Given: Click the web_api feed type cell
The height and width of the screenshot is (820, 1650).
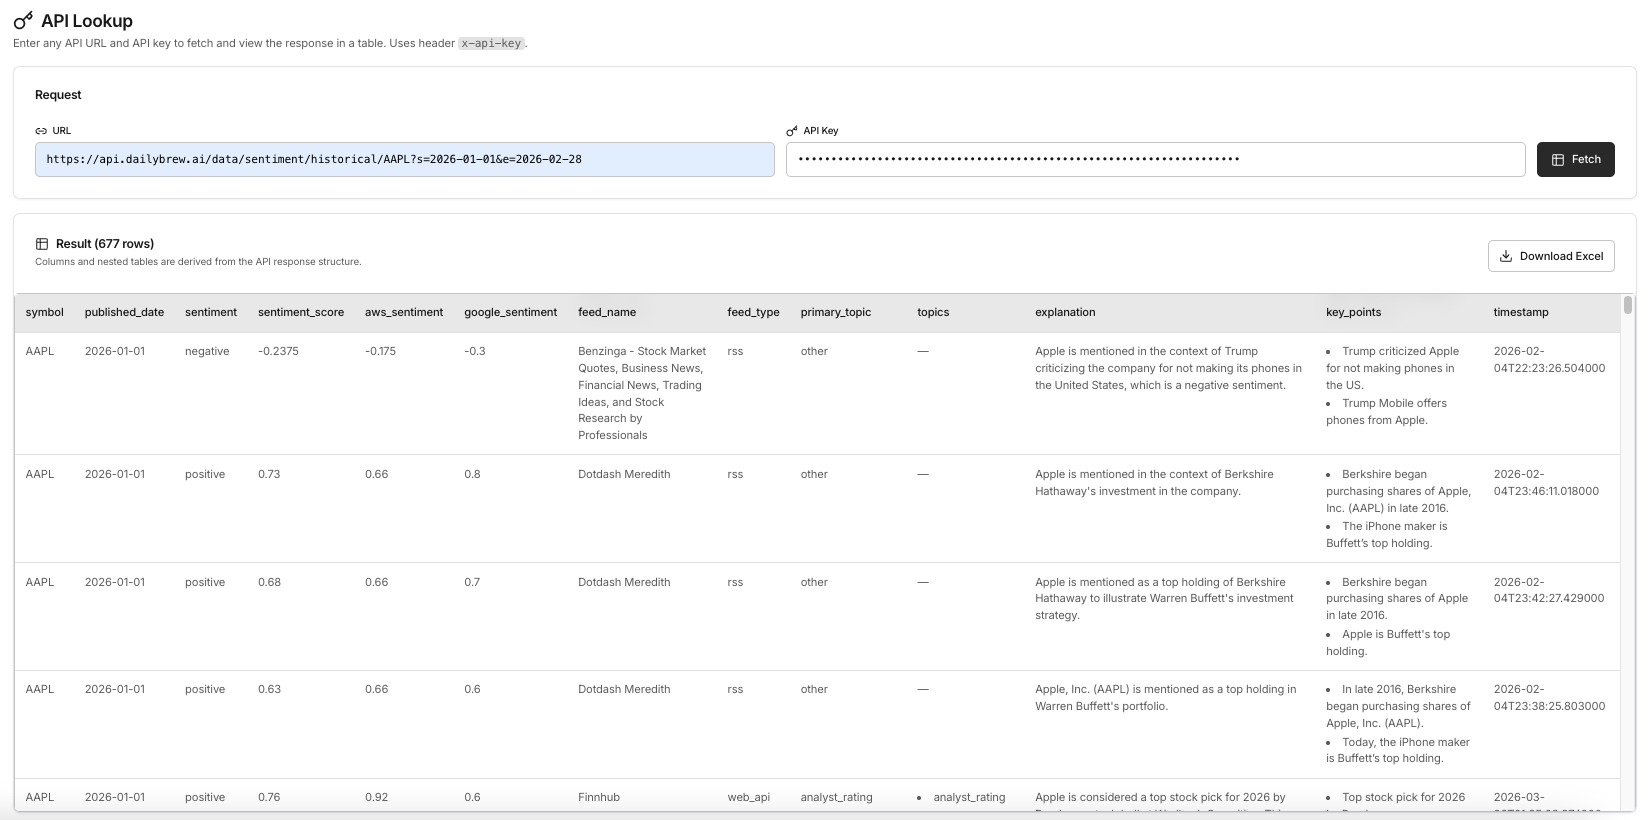Looking at the screenshot, I should (x=748, y=797).
